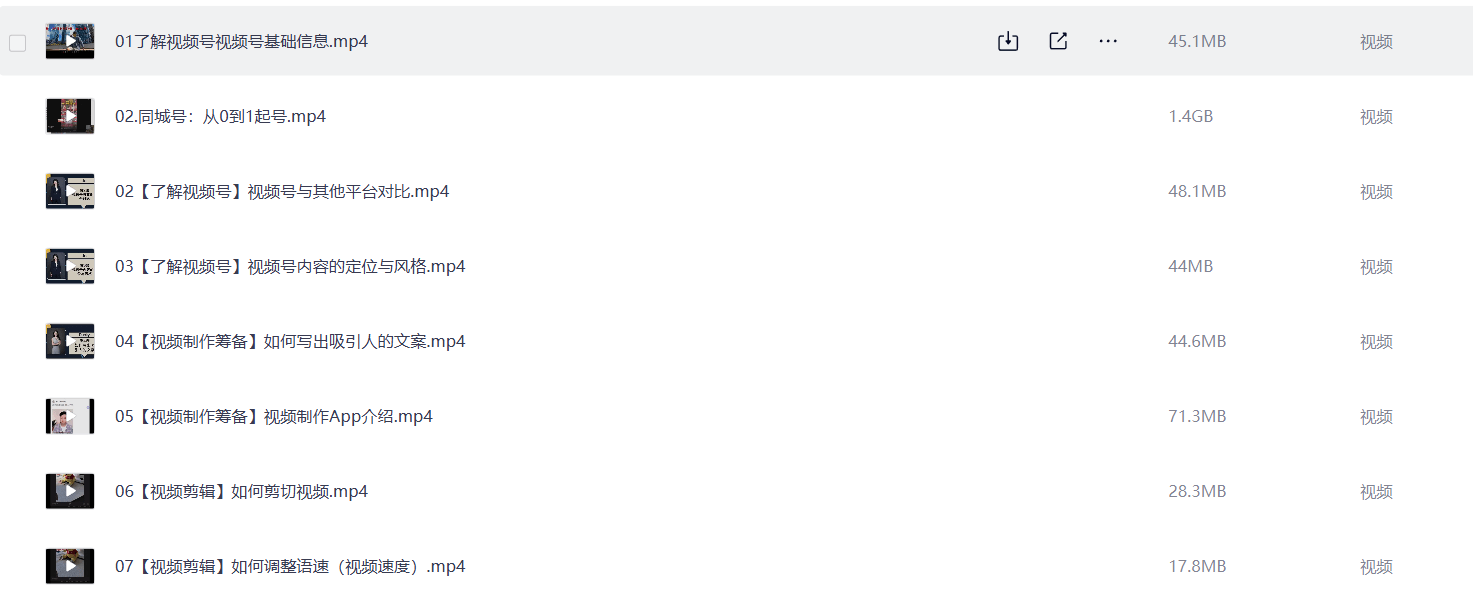Click the share icon for the 01 video
Image resolution: width=1473 pixels, height=600 pixels.
pos(1058,41)
